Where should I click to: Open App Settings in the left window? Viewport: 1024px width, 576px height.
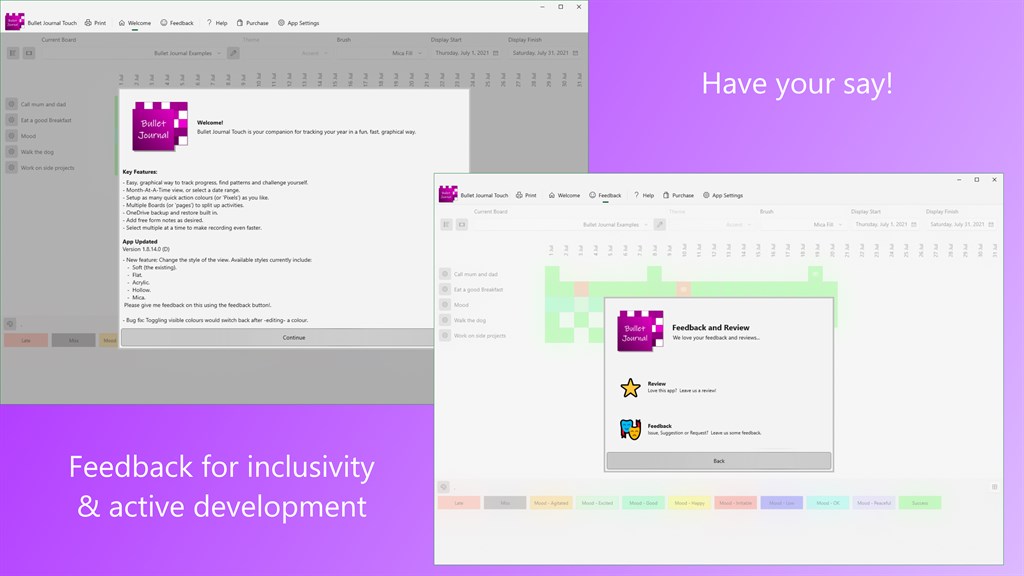(298, 23)
